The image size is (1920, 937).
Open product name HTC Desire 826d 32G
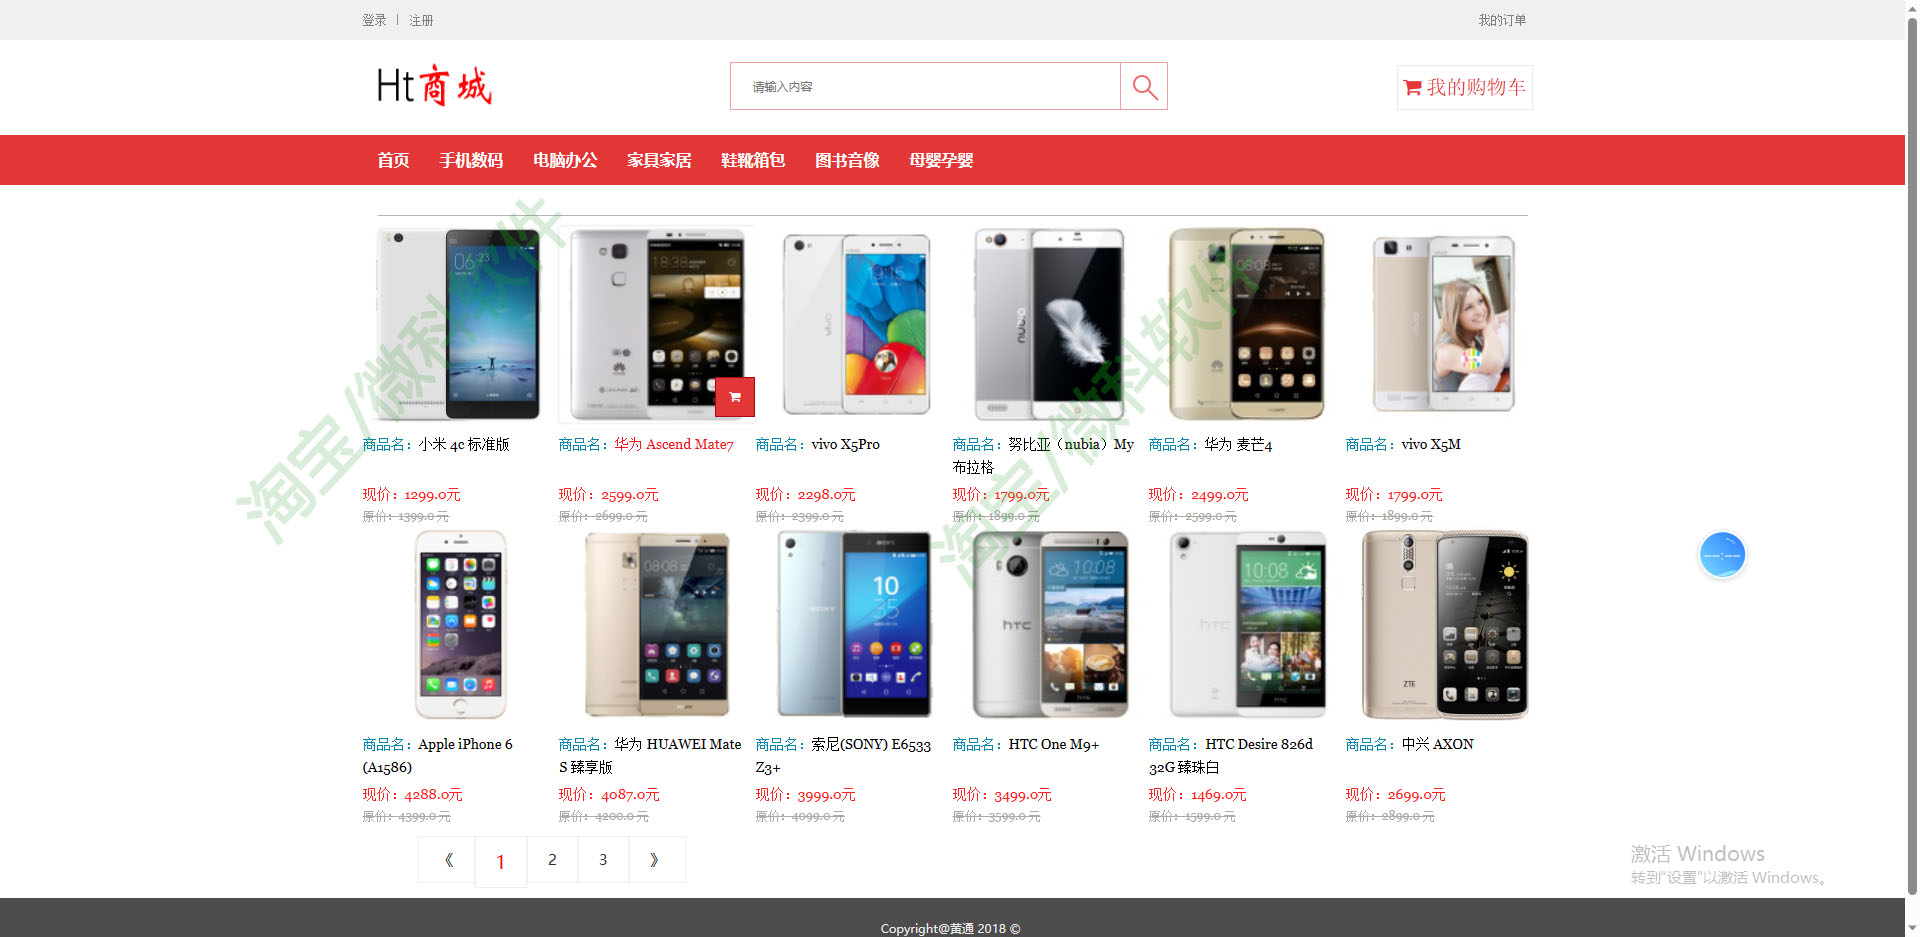point(1231,755)
